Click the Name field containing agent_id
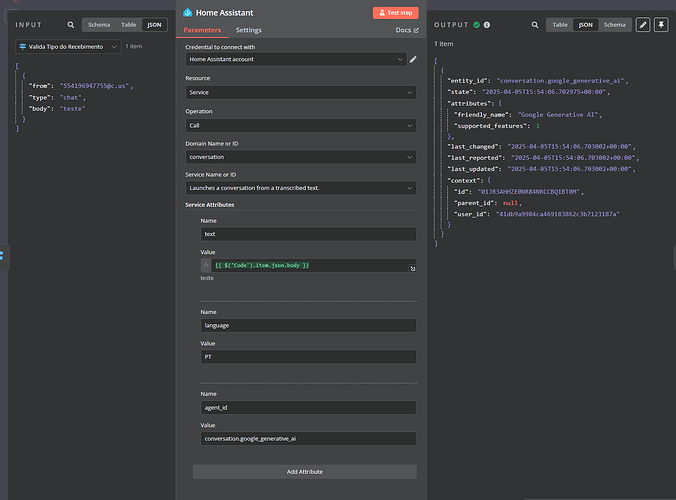The height and width of the screenshot is (500, 676). 308,407
